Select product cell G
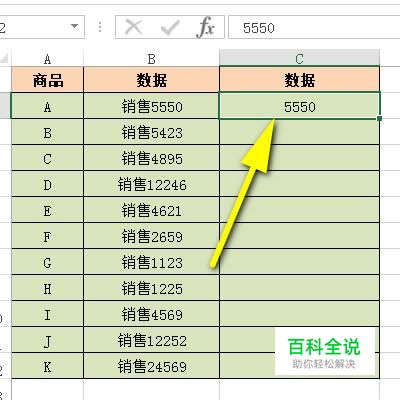The image size is (400, 400). tap(47, 262)
